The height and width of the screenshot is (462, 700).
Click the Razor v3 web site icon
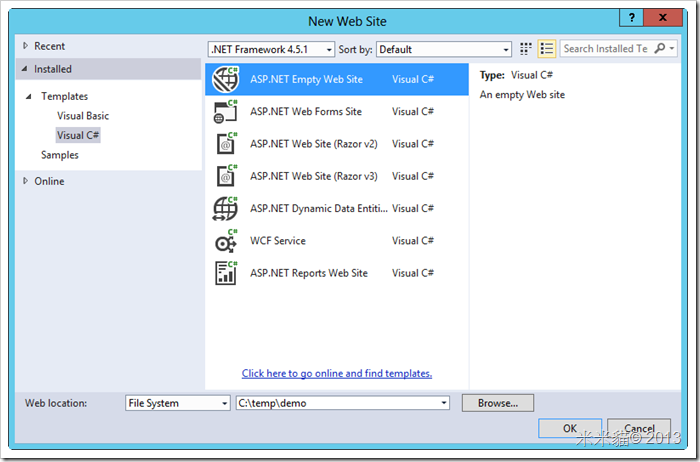point(225,176)
